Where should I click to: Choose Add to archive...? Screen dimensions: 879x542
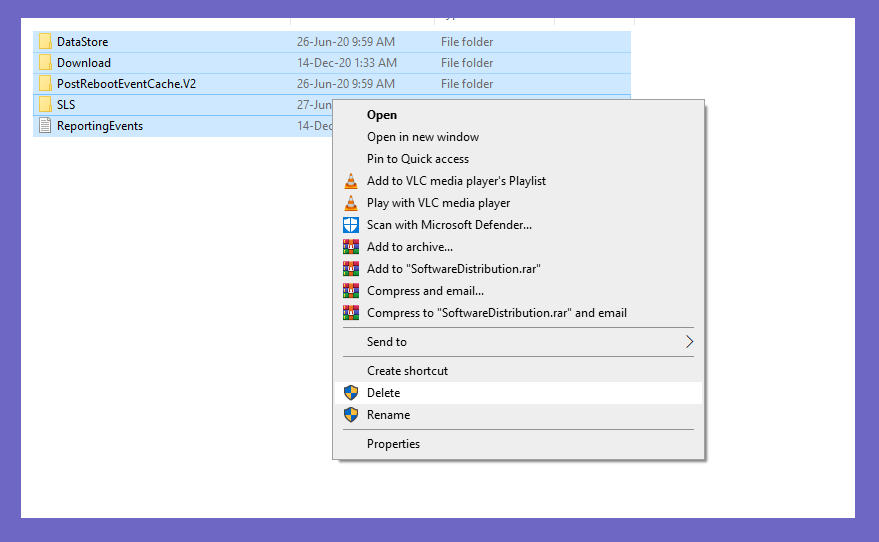click(518, 247)
